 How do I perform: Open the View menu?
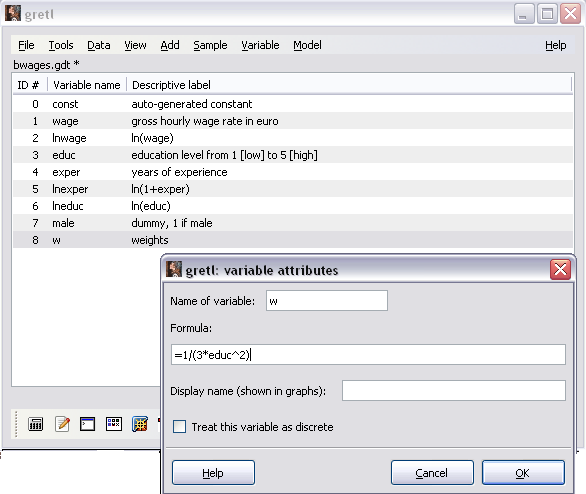pyautogui.click(x=135, y=45)
